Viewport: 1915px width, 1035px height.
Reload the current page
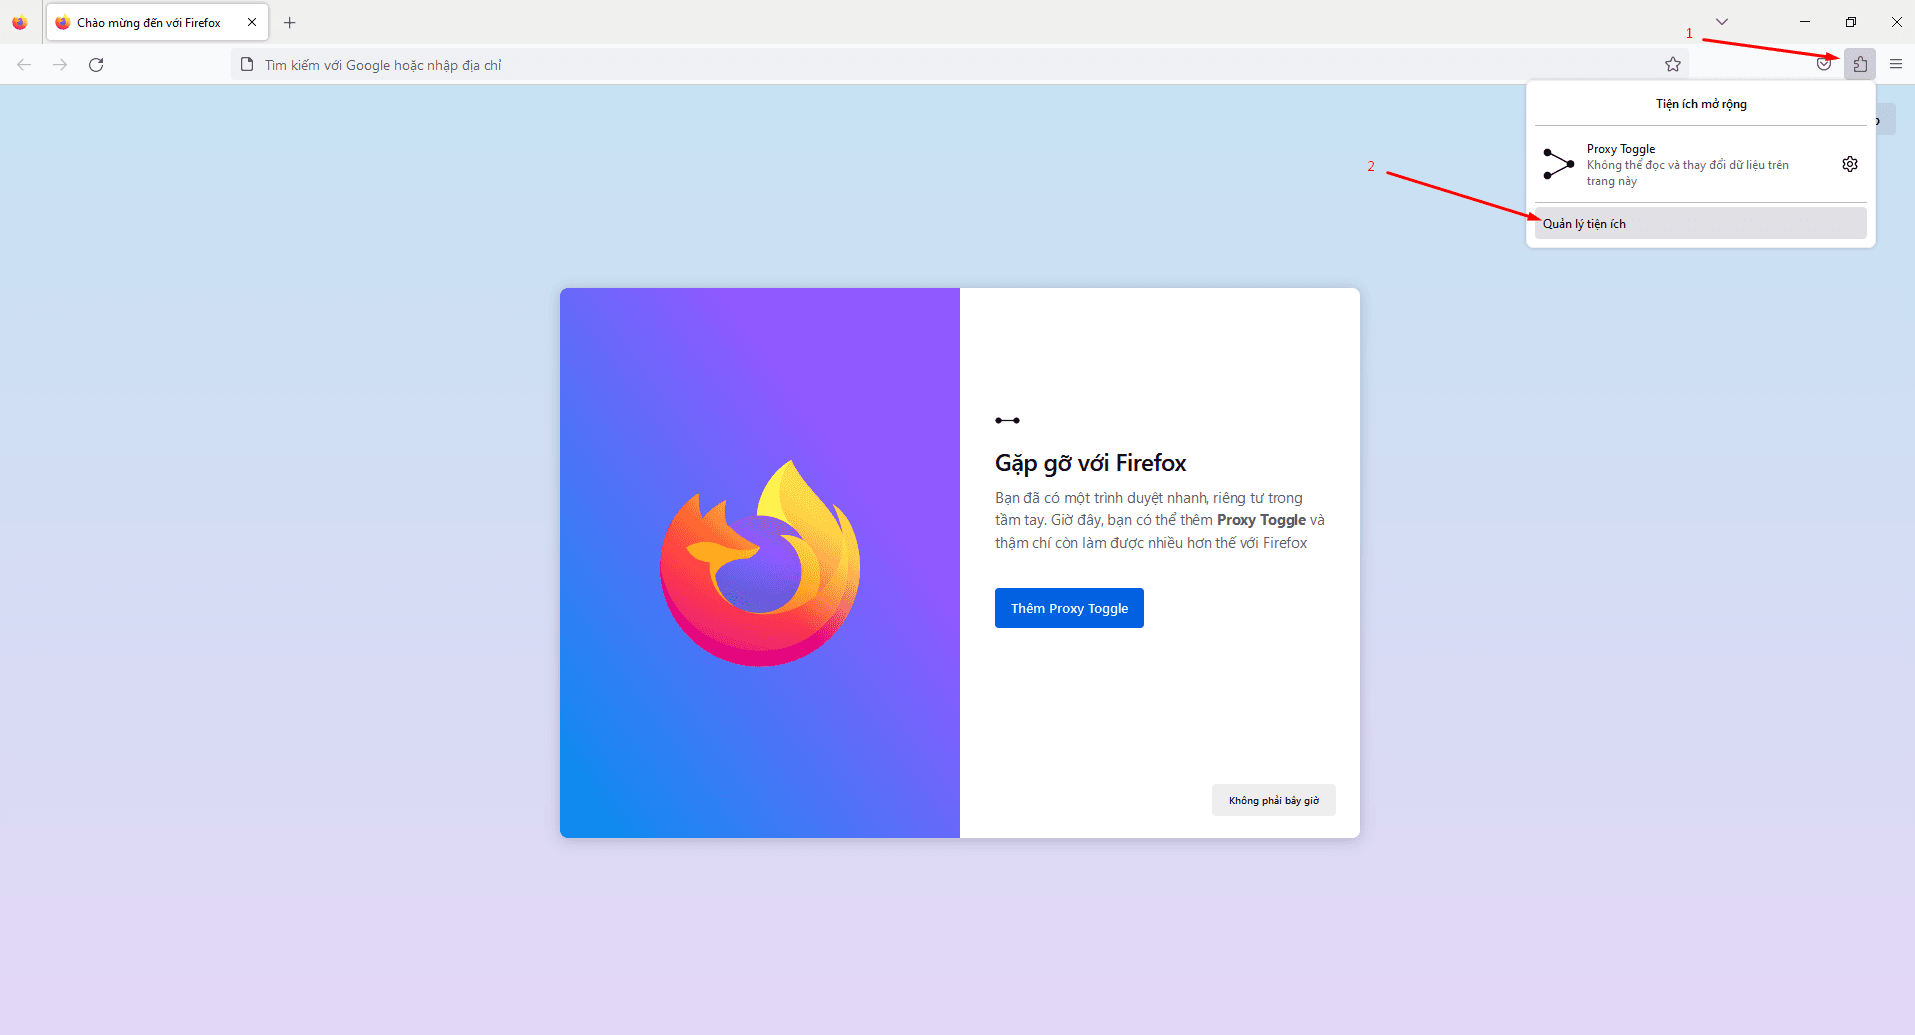[x=96, y=64]
